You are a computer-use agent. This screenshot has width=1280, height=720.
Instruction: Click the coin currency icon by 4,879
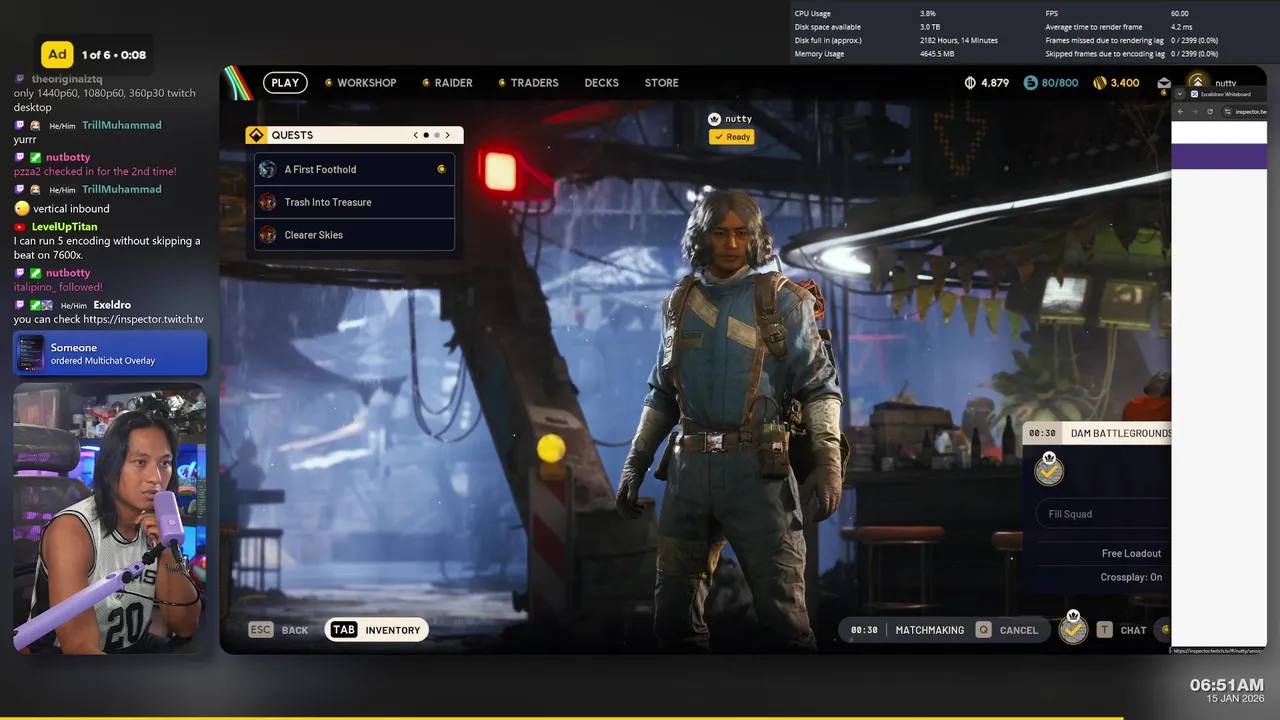pyautogui.click(x=970, y=83)
